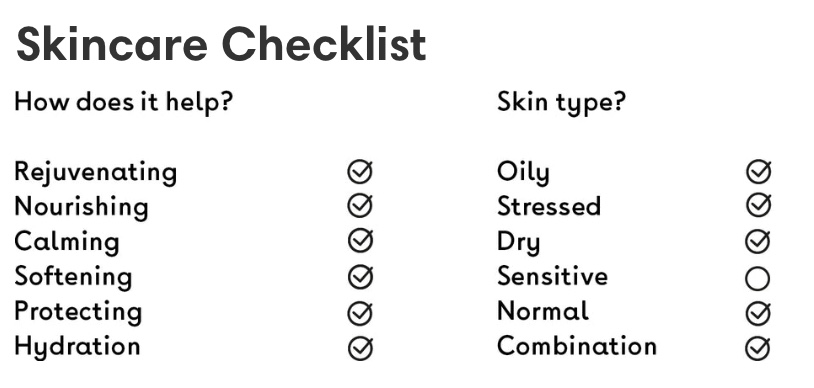This screenshot has height=388, width=814.
Task: Click the checkmark icon beside Nourishing
Action: 360,206
